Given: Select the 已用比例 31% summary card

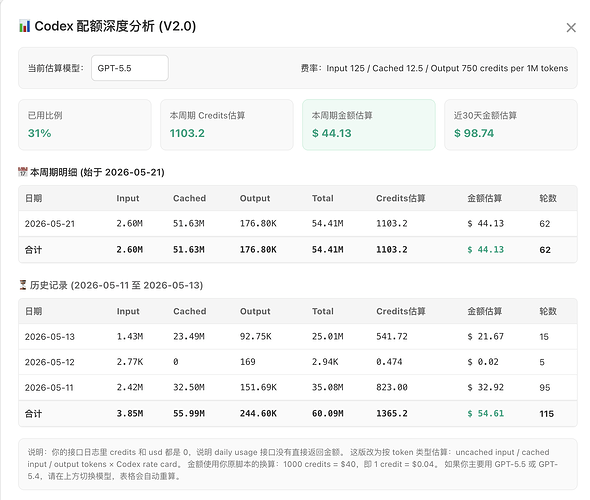Looking at the screenshot, I should click(x=85, y=125).
